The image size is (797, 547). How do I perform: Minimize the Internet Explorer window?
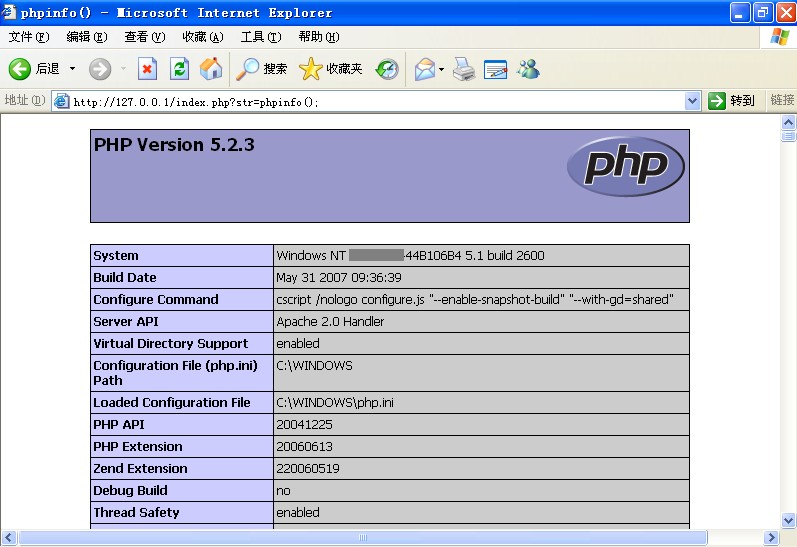tap(740, 13)
